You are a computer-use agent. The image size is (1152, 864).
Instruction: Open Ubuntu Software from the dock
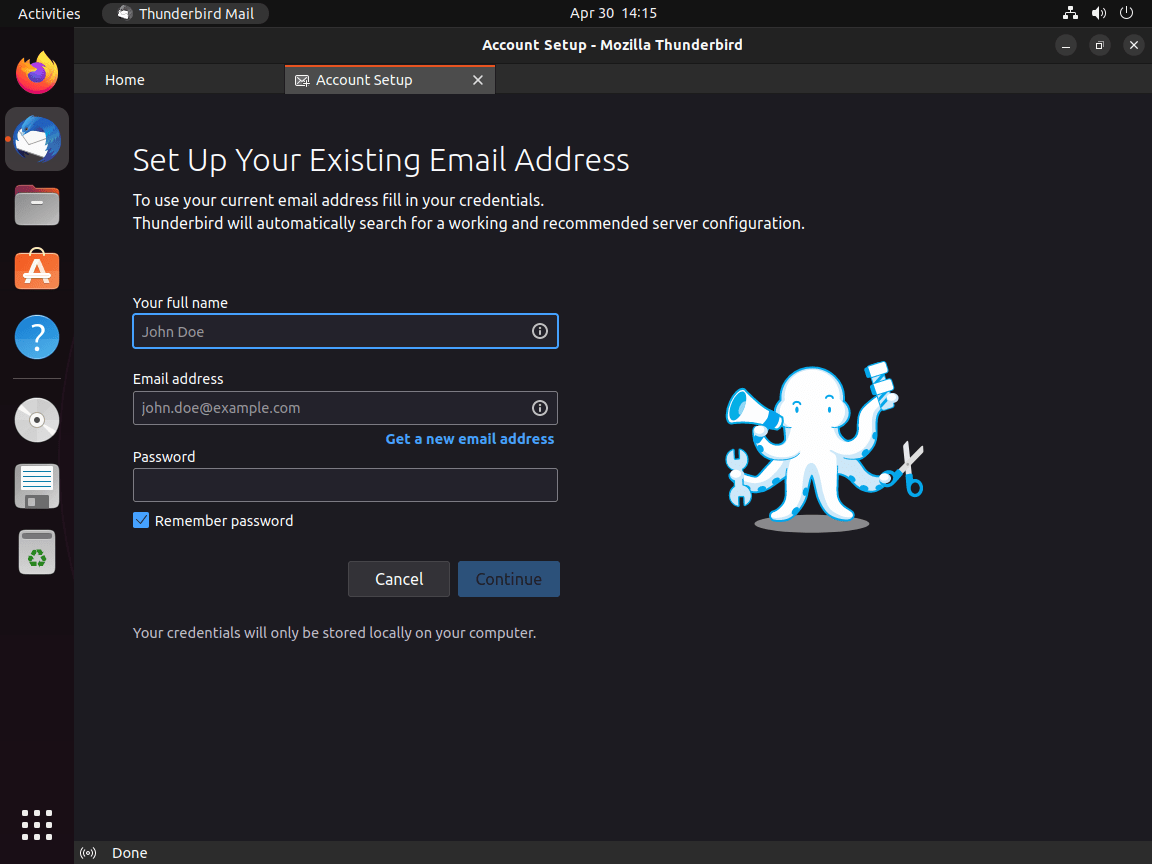(36, 270)
